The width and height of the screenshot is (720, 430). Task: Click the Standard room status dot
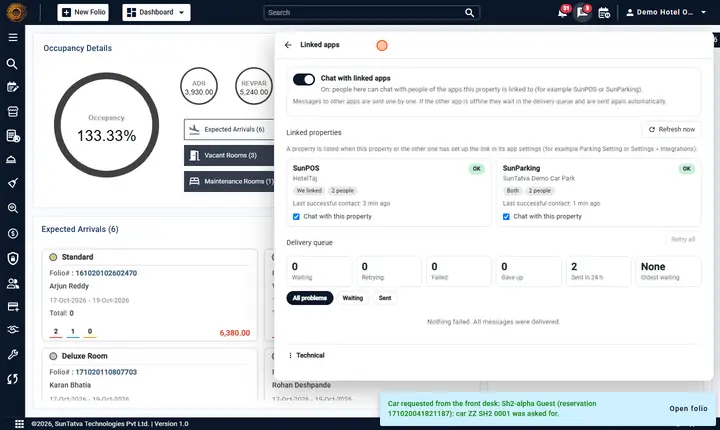click(x=53, y=257)
